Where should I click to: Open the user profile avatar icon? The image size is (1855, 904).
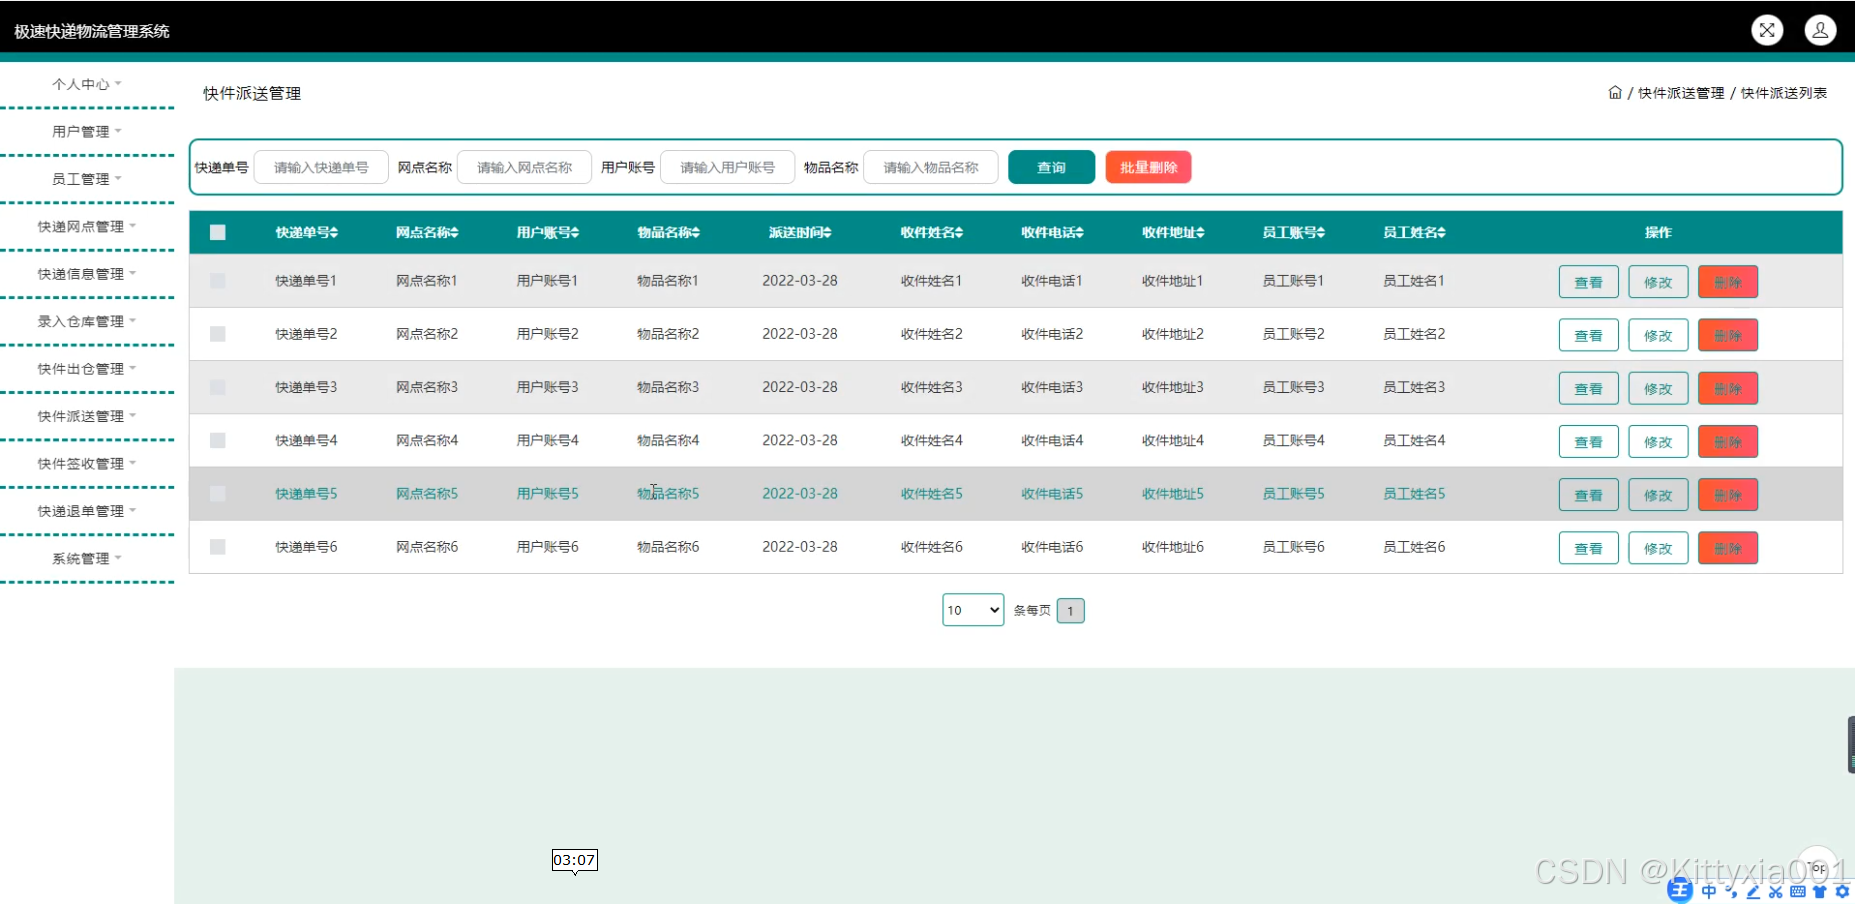click(x=1820, y=30)
